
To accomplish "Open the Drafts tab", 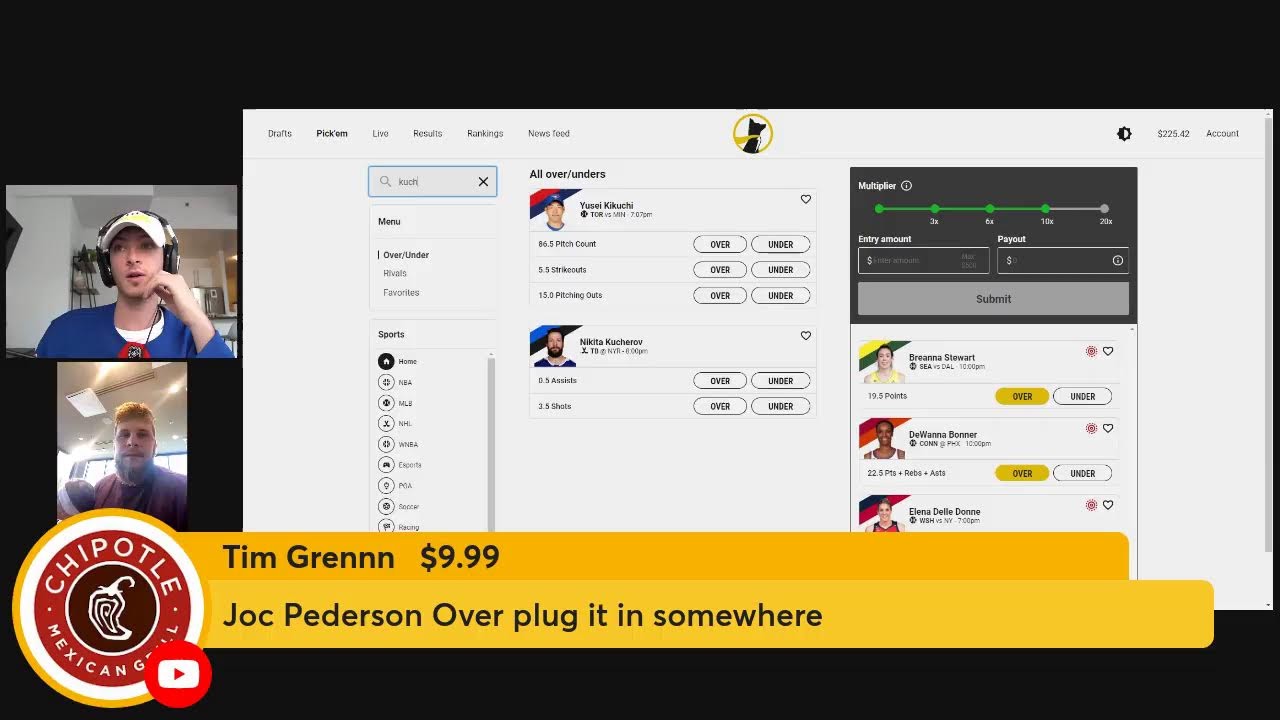I will [280, 133].
